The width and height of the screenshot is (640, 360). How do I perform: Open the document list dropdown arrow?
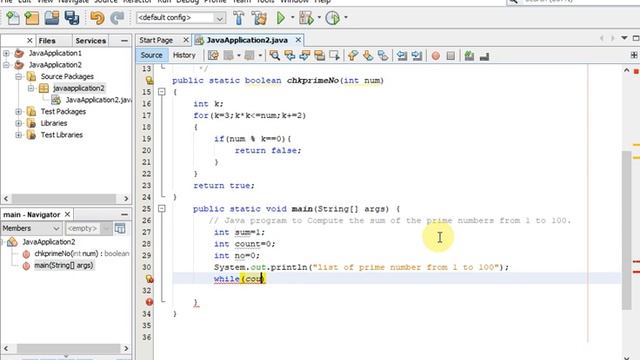(x=624, y=38)
